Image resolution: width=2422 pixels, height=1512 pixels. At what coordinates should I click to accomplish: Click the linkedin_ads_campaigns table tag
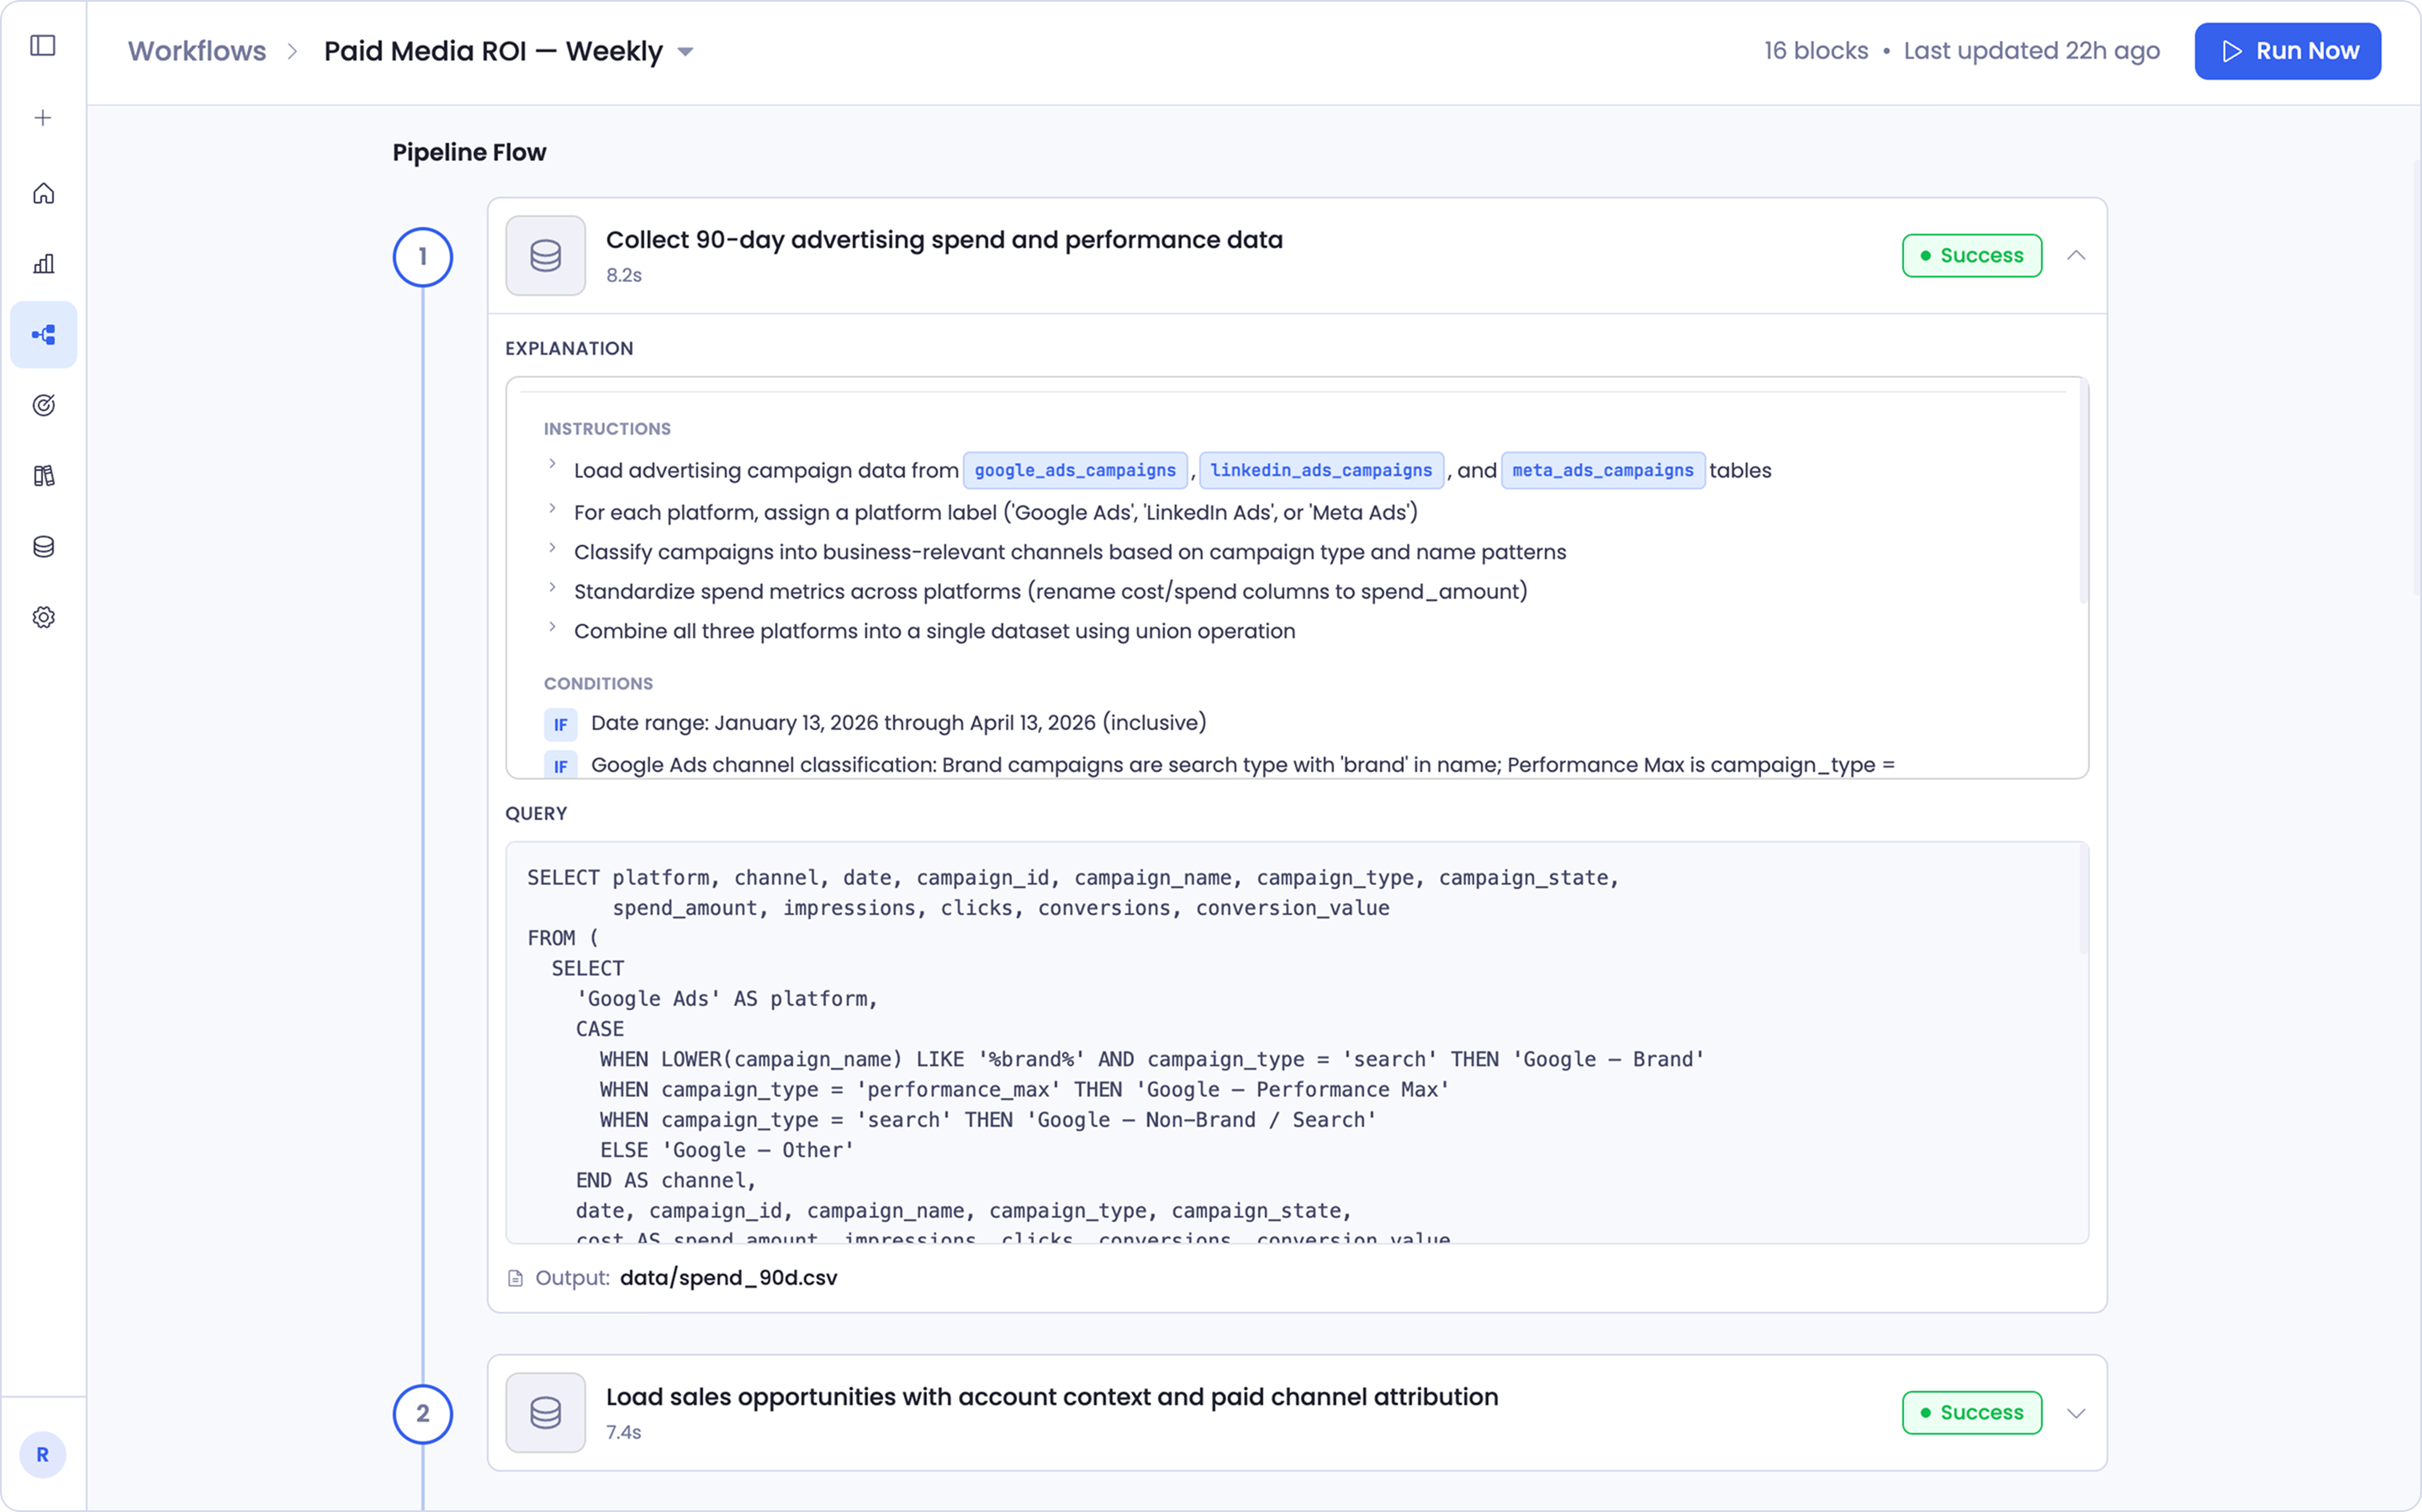[1321, 471]
